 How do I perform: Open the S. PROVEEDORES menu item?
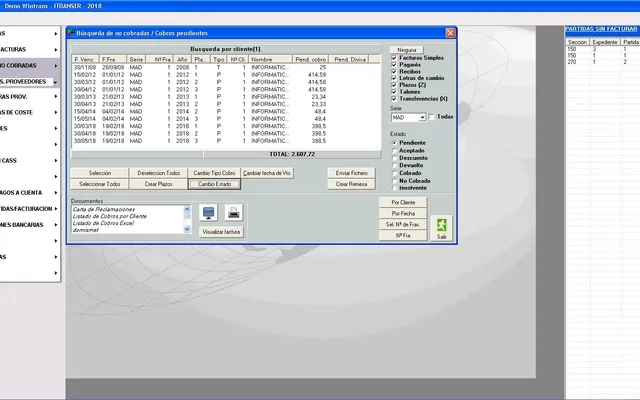pos(29,82)
